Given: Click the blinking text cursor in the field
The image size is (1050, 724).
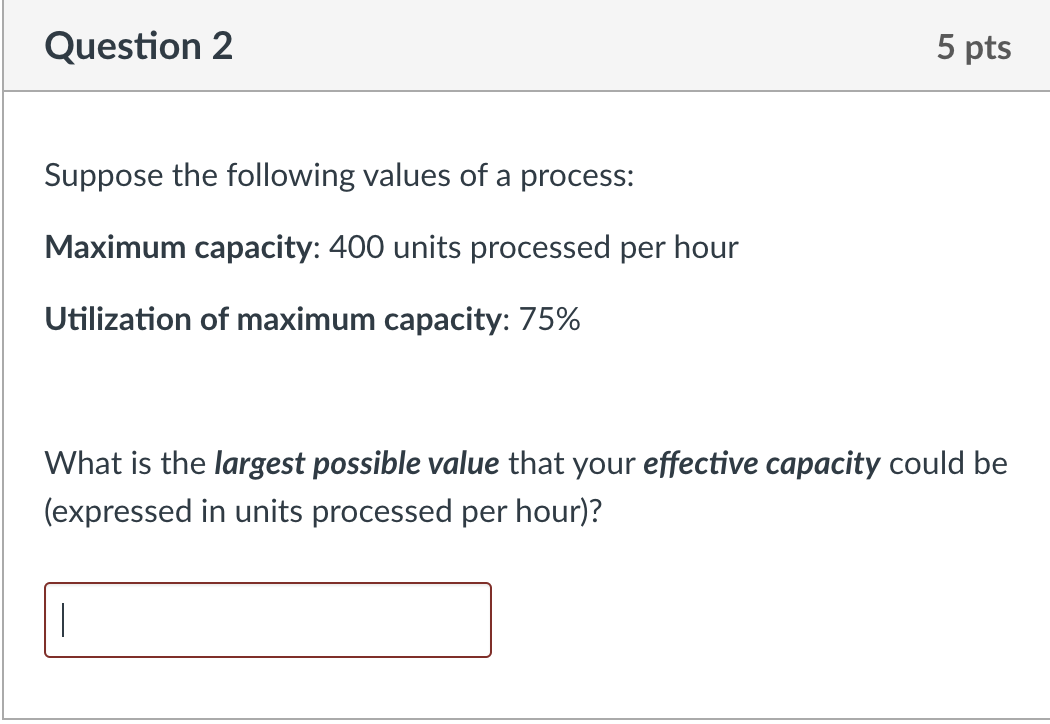Looking at the screenshot, I should 64,620.
